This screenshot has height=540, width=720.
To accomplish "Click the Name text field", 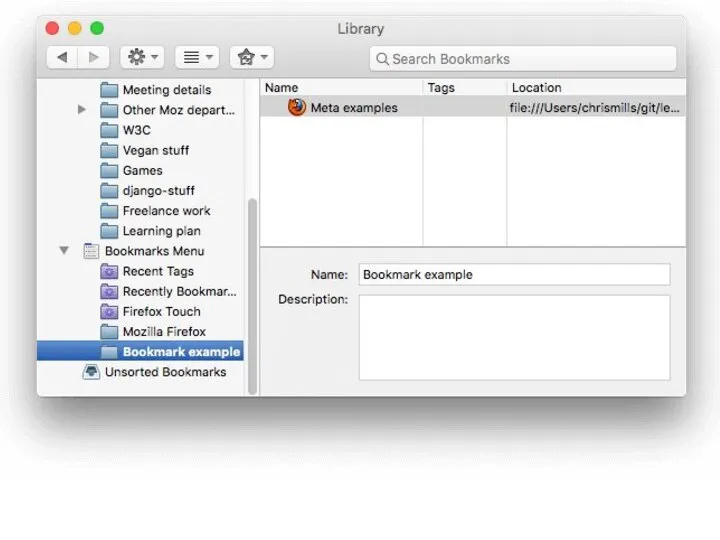I will [x=514, y=274].
